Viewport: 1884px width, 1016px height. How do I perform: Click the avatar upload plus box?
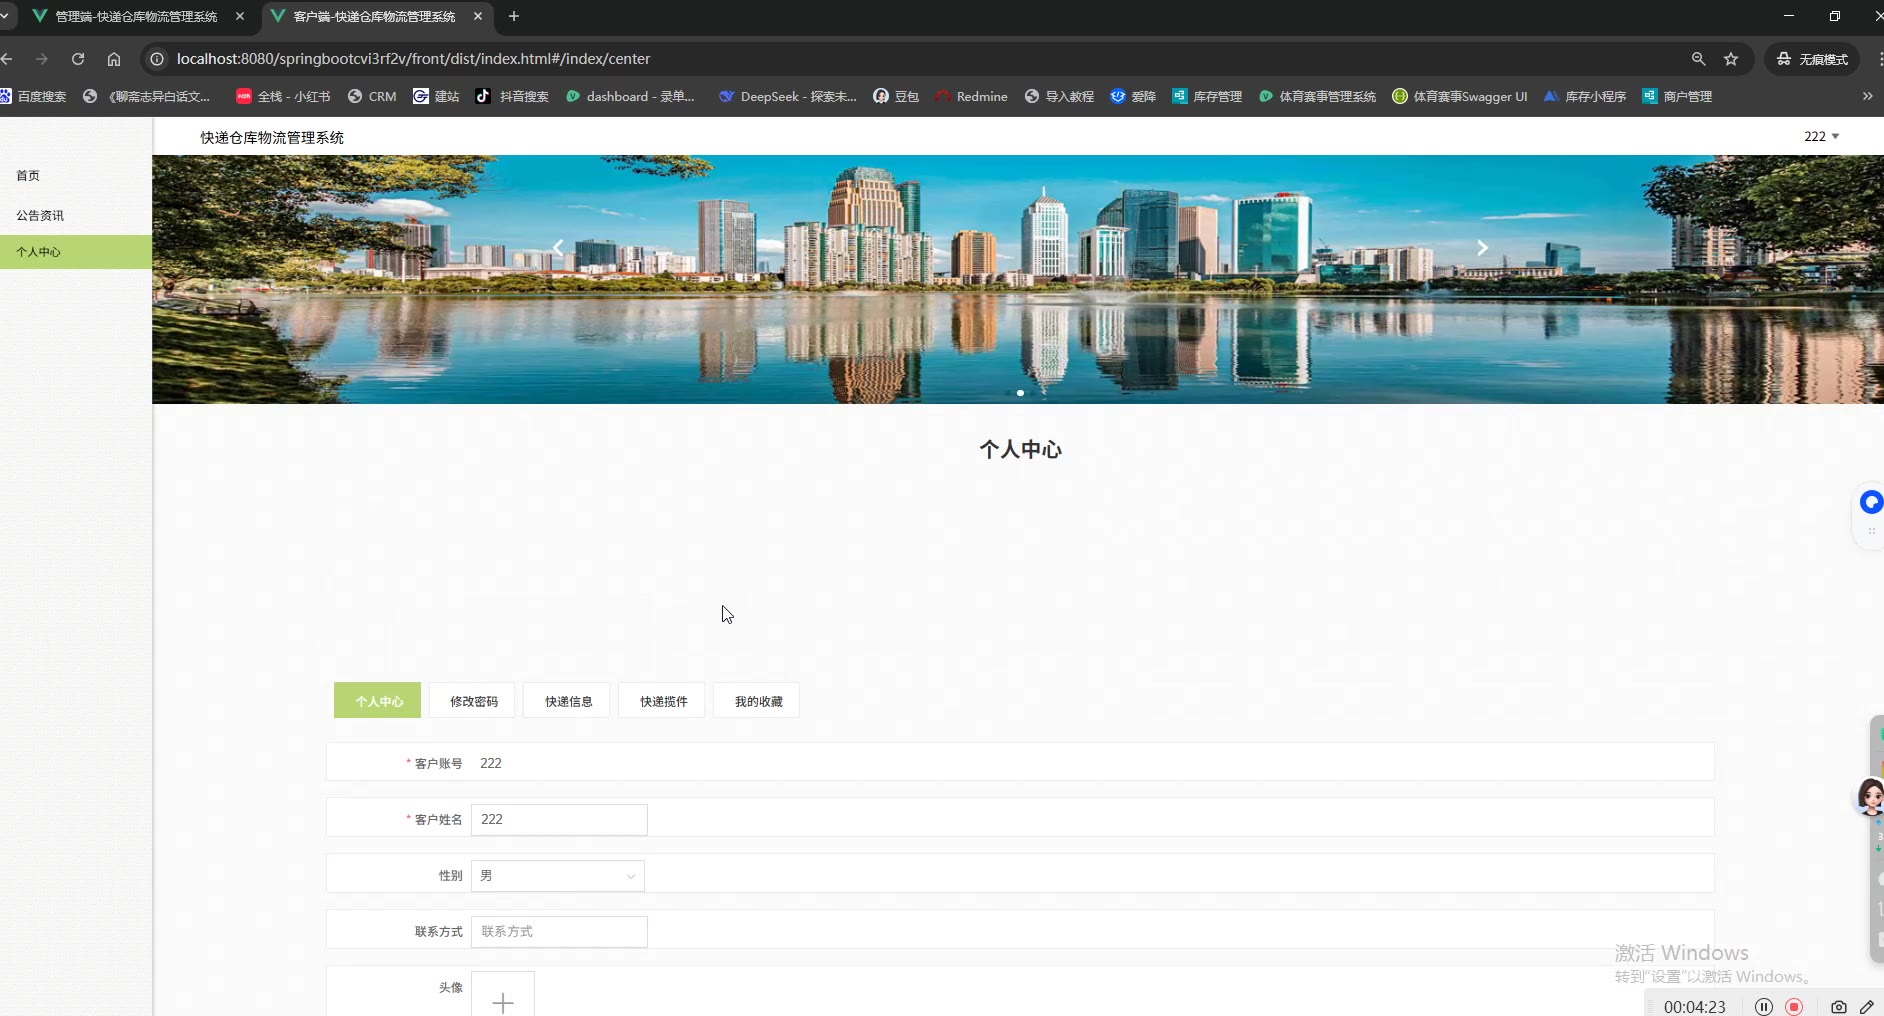(503, 999)
